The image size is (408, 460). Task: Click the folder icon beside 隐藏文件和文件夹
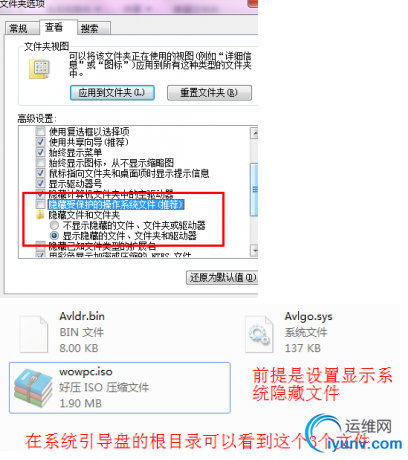click(40, 215)
